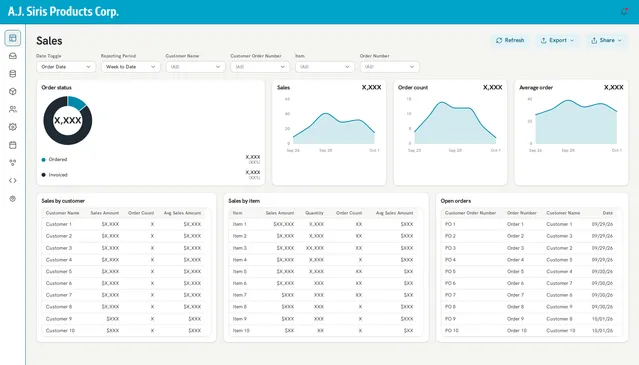Open the workflow nodes icon in sidebar
639x365 pixels.
(13, 163)
